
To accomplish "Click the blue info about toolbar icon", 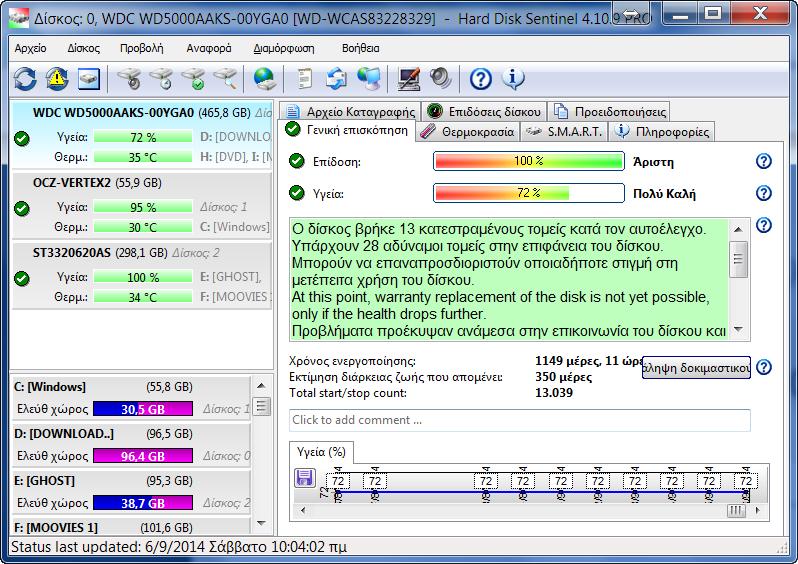I will pos(512,79).
